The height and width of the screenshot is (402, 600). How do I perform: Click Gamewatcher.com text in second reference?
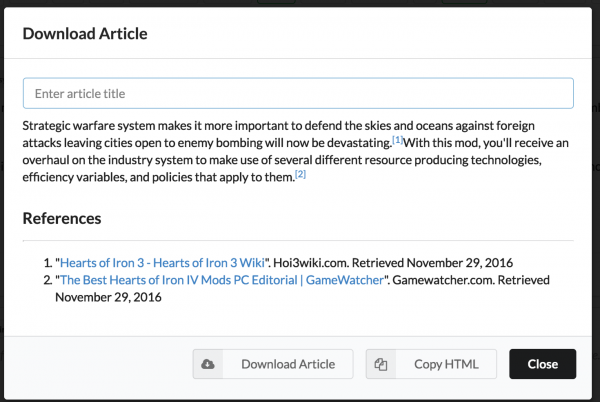(x=443, y=280)
